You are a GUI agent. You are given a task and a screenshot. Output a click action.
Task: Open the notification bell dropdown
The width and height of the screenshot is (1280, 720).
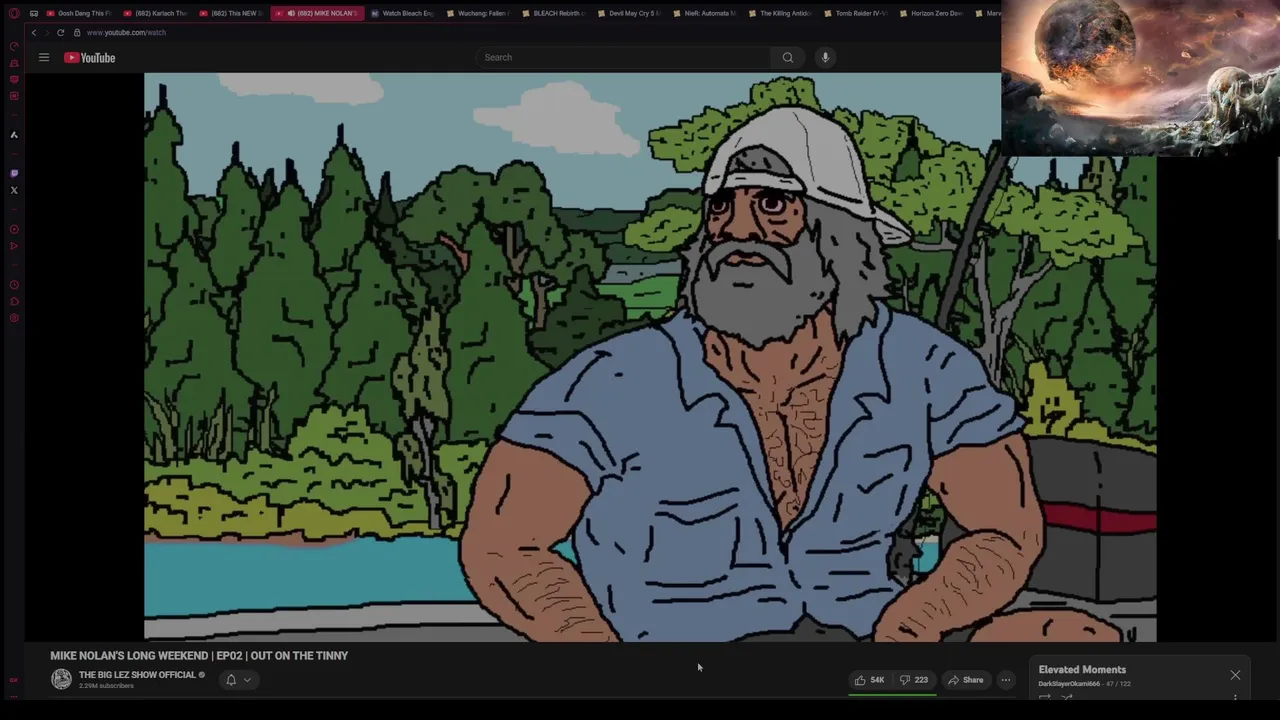pos(238,680)
